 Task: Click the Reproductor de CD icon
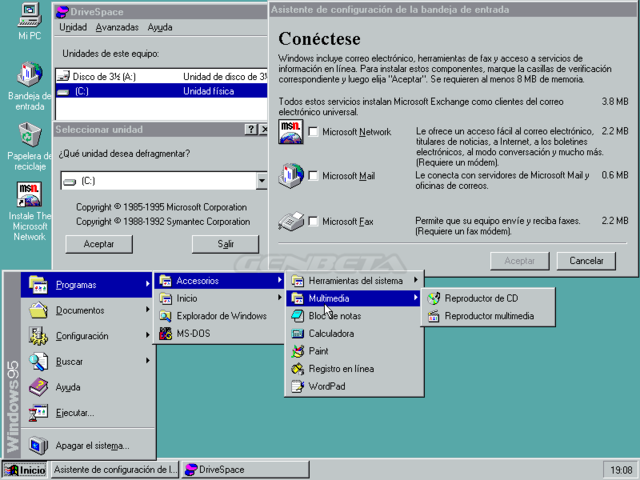[x=433, y=298]
